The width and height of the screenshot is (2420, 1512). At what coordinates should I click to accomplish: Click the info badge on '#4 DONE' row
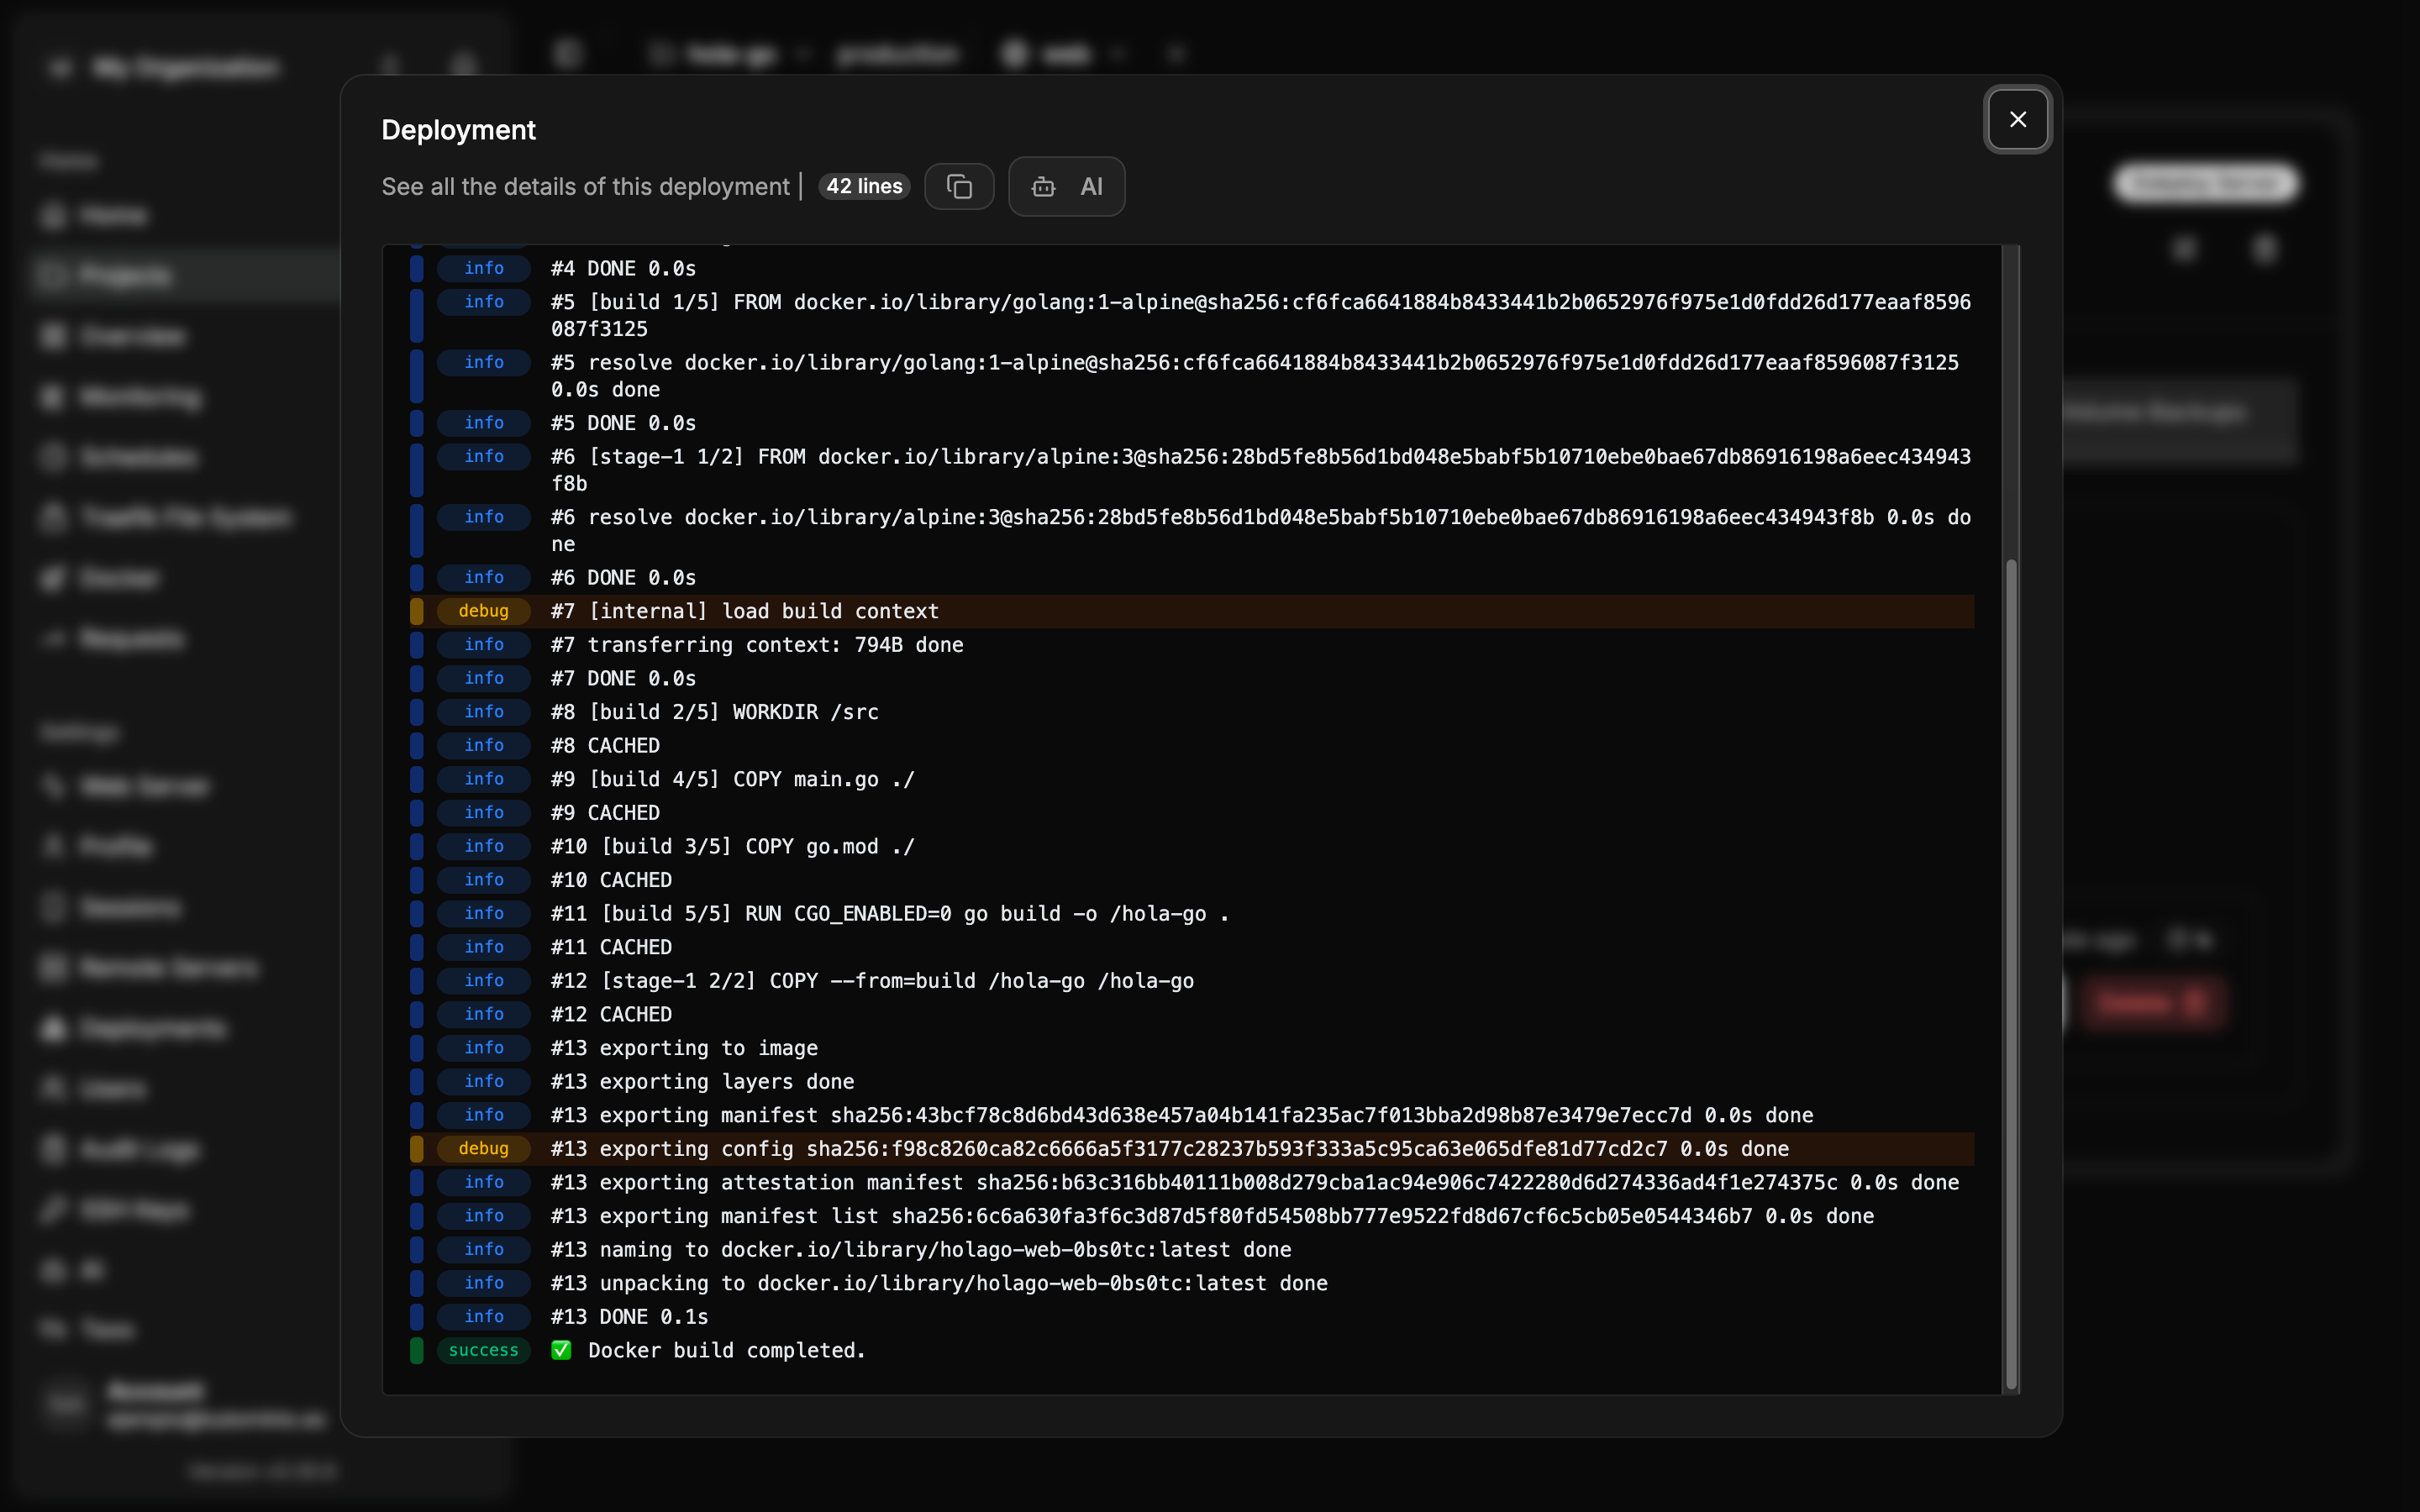[483, 268]
